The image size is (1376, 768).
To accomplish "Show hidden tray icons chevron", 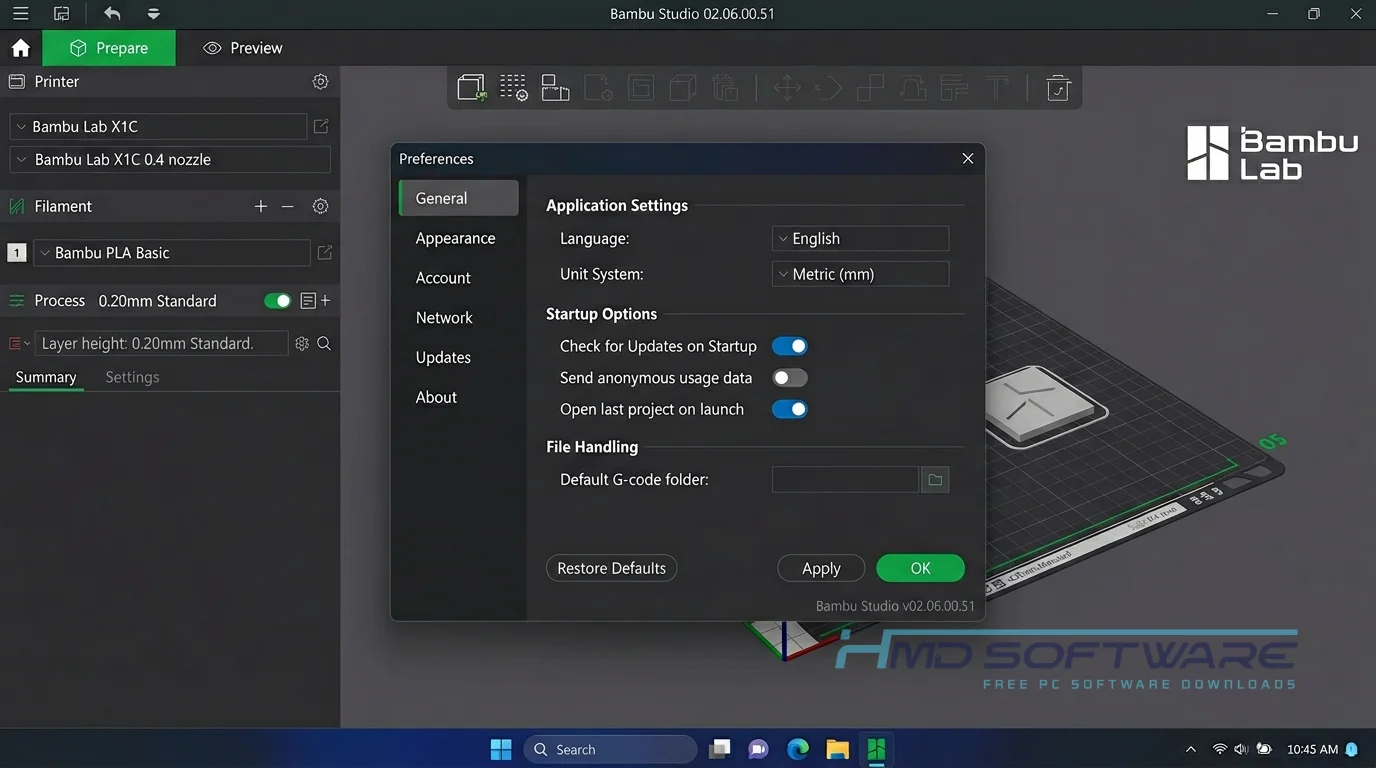I will coord(1190,749).
